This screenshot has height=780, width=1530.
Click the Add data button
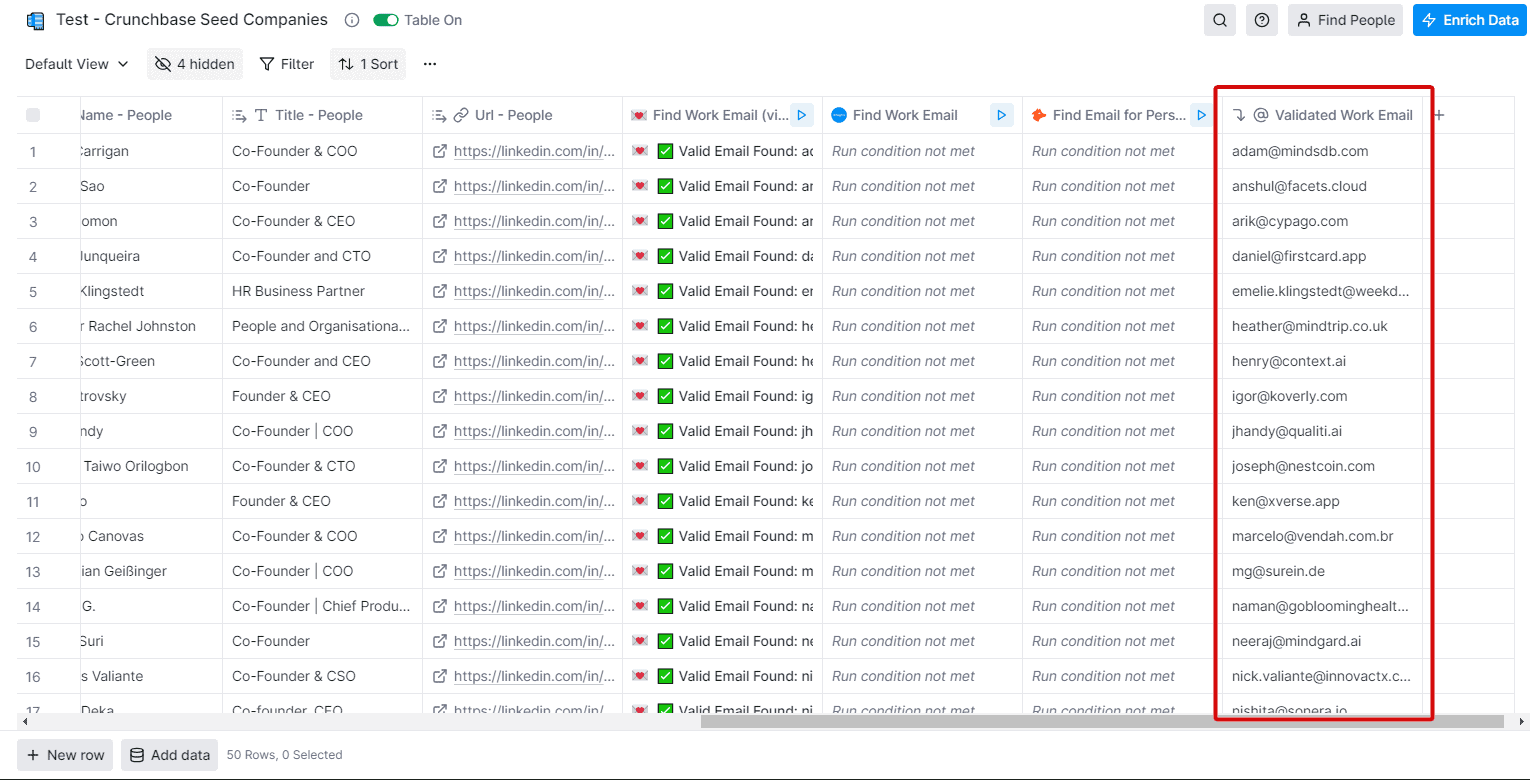pos(170,755)
